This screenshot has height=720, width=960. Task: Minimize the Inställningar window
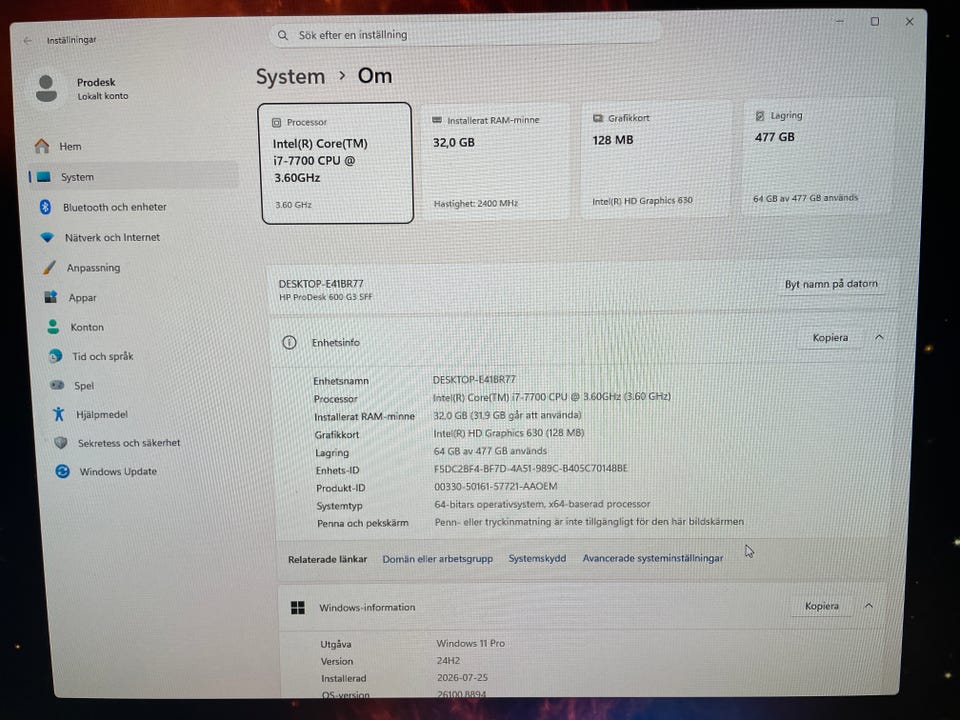click(840, 22)
